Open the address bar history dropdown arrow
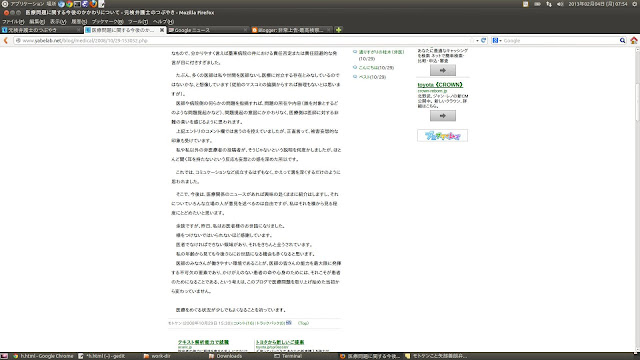 (477, 41)
